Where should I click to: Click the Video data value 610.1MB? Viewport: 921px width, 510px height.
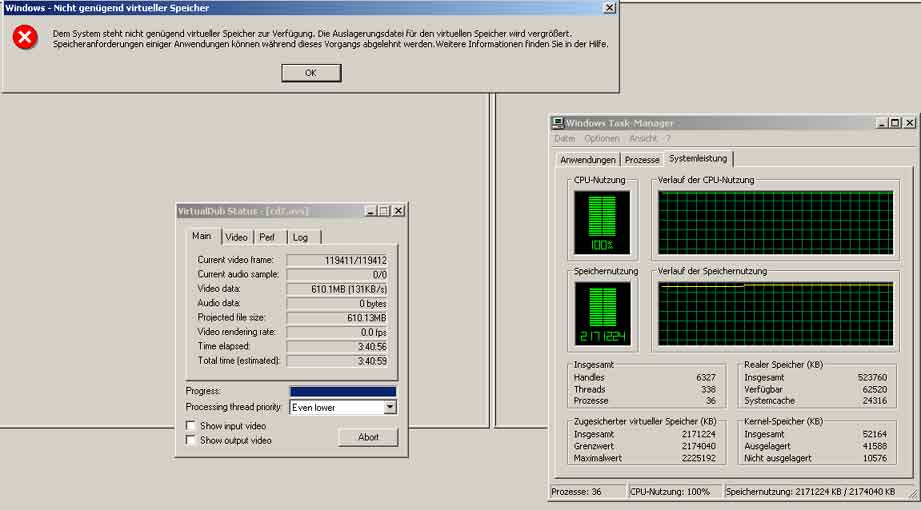[337, 289]
